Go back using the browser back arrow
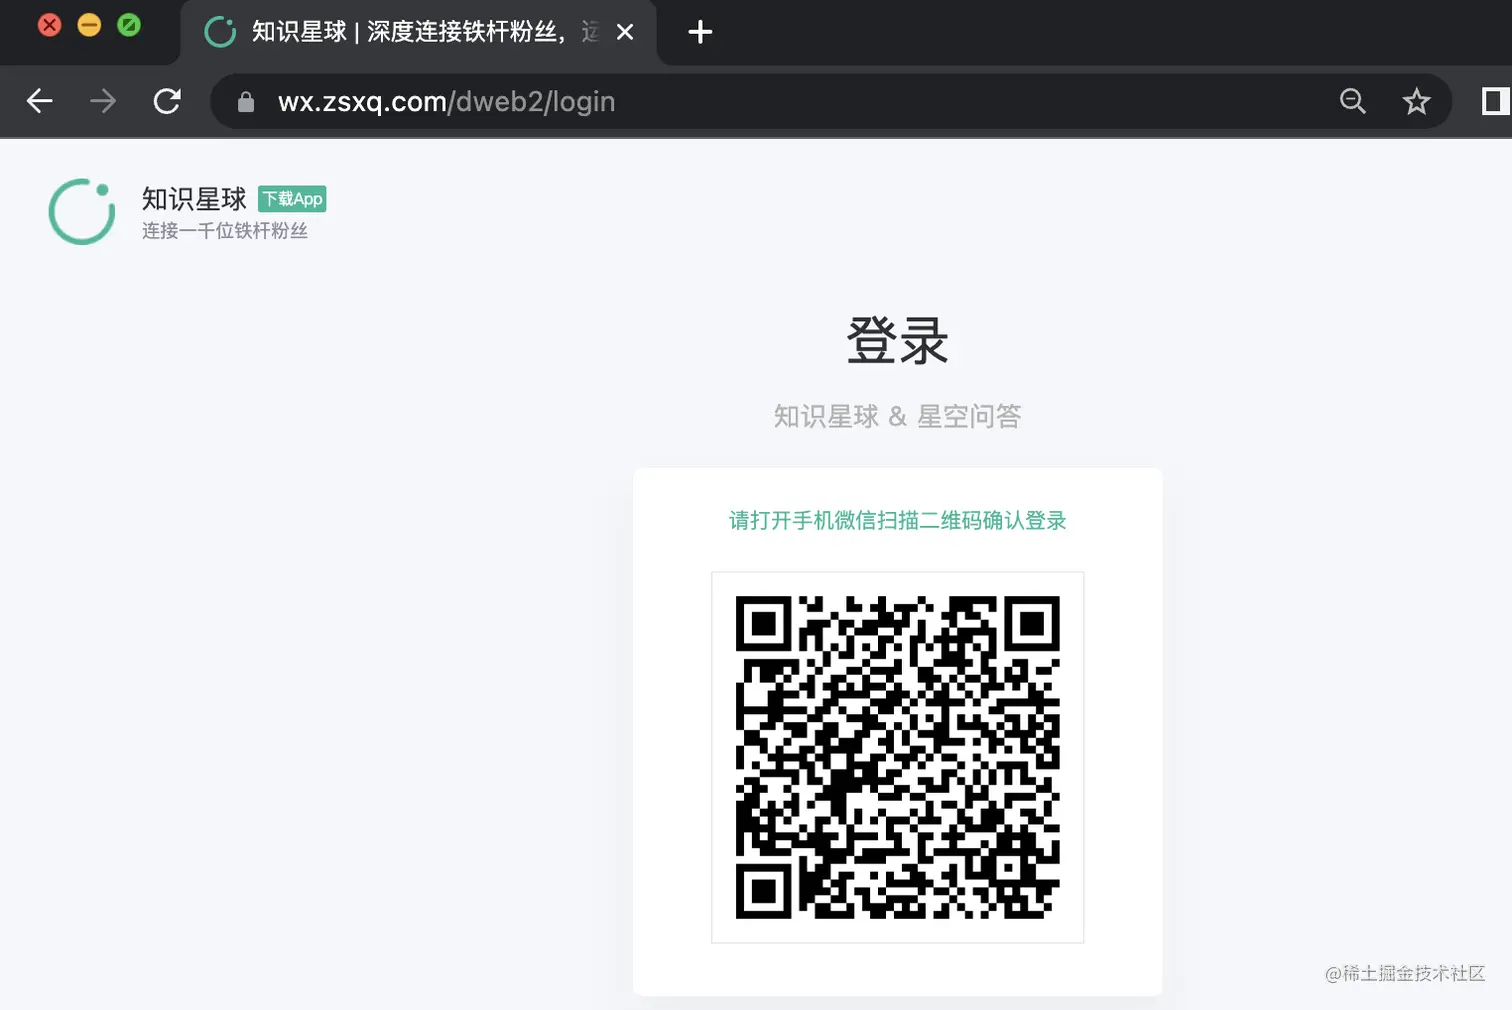This screenshot has width=1512, height=1010. [39, 101]
